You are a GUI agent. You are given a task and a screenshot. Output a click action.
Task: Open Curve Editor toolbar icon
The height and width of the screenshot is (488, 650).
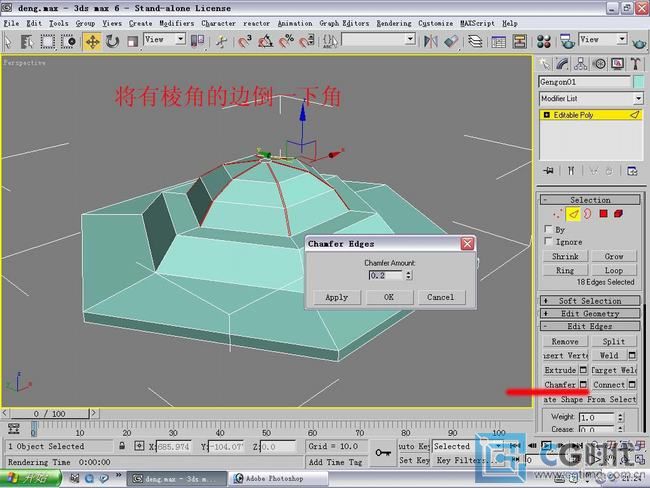coord(499,41)
